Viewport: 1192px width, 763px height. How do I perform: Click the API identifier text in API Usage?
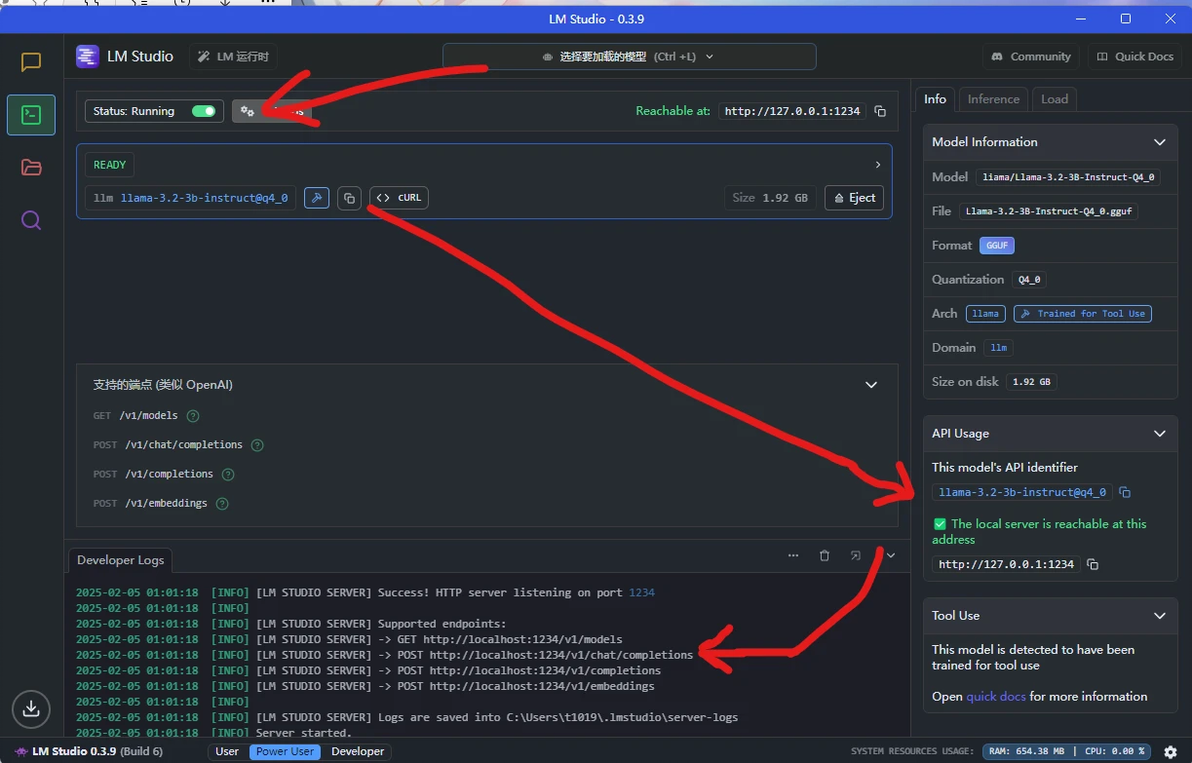coord(1022,492)
